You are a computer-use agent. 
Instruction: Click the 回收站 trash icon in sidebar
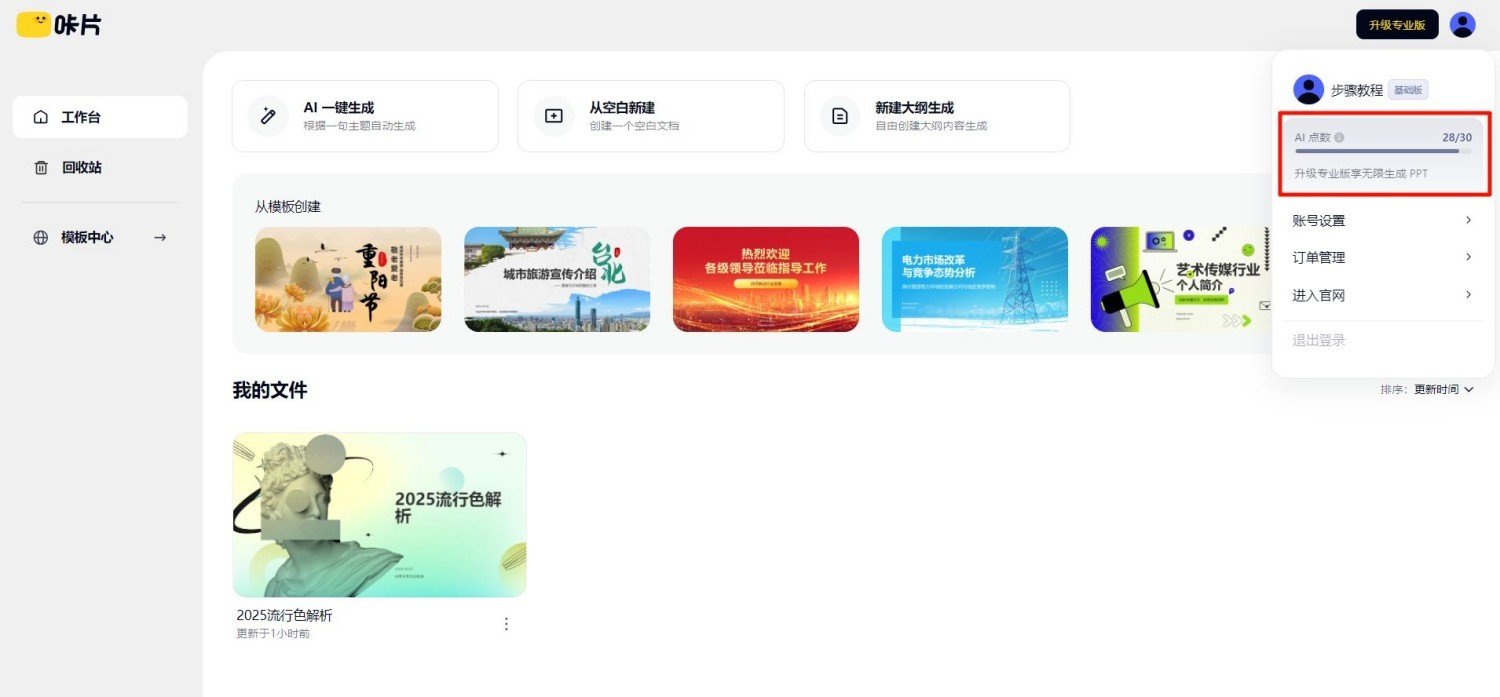click(x=39, y=167)
